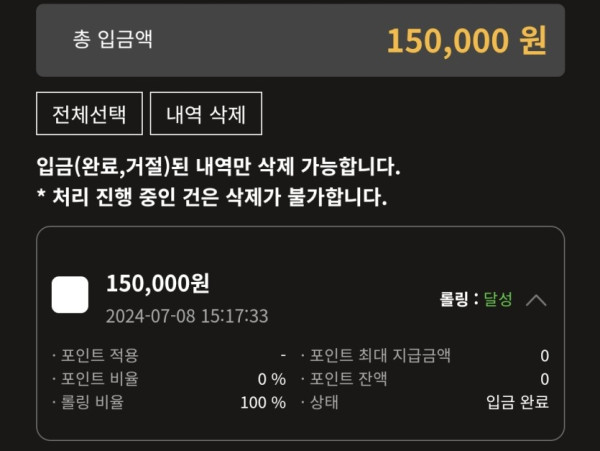Screen dimensions: 600x451
Task: Click the 입금 완료 status value
Action: (517, 402)
